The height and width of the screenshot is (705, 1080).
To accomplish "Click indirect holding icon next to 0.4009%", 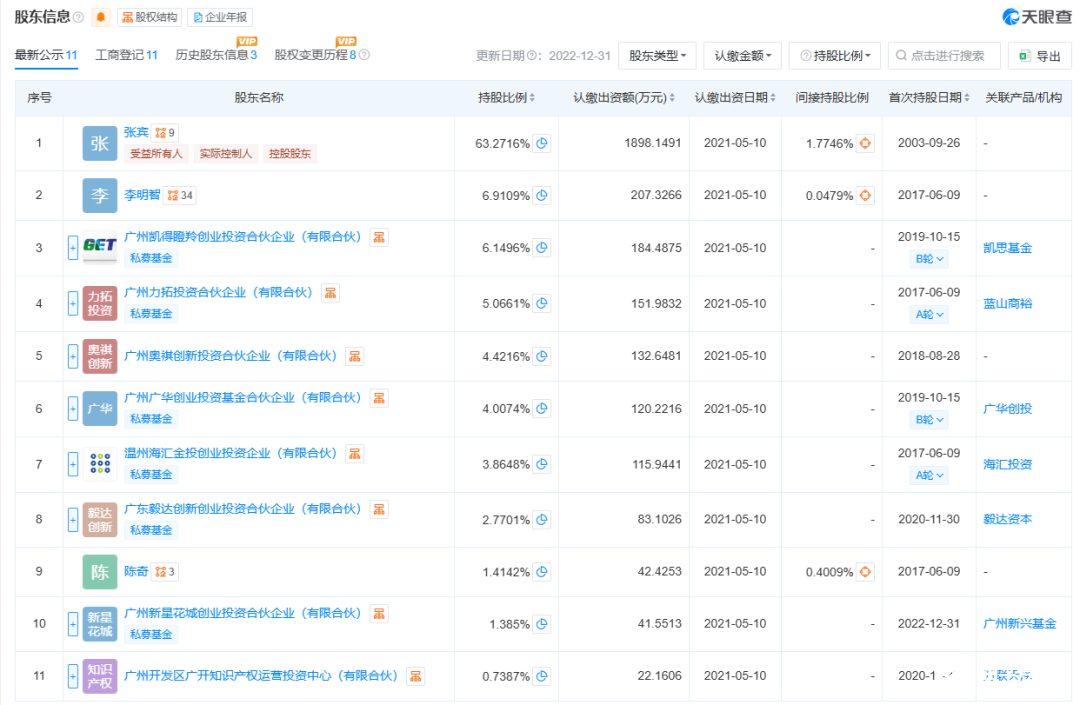I will [x=866, y=572].
